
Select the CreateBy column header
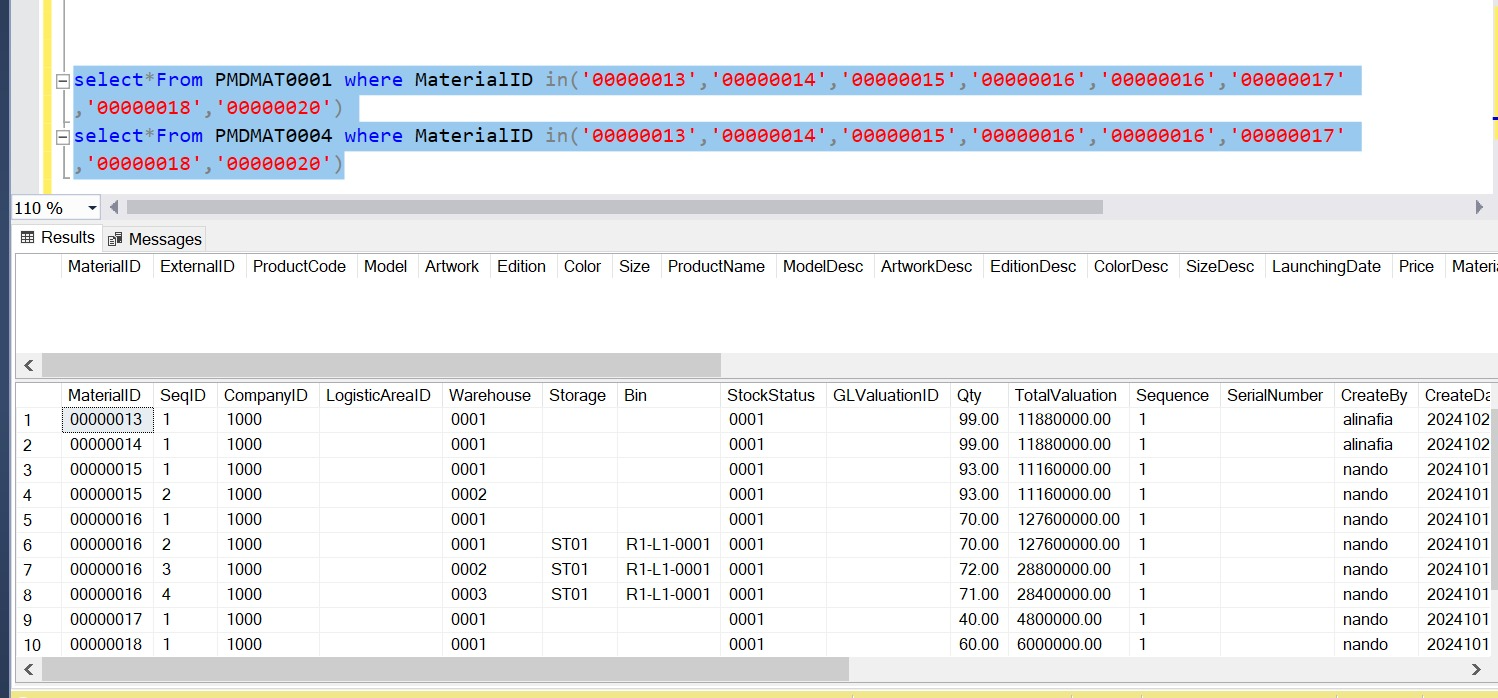pos(1374,396)
